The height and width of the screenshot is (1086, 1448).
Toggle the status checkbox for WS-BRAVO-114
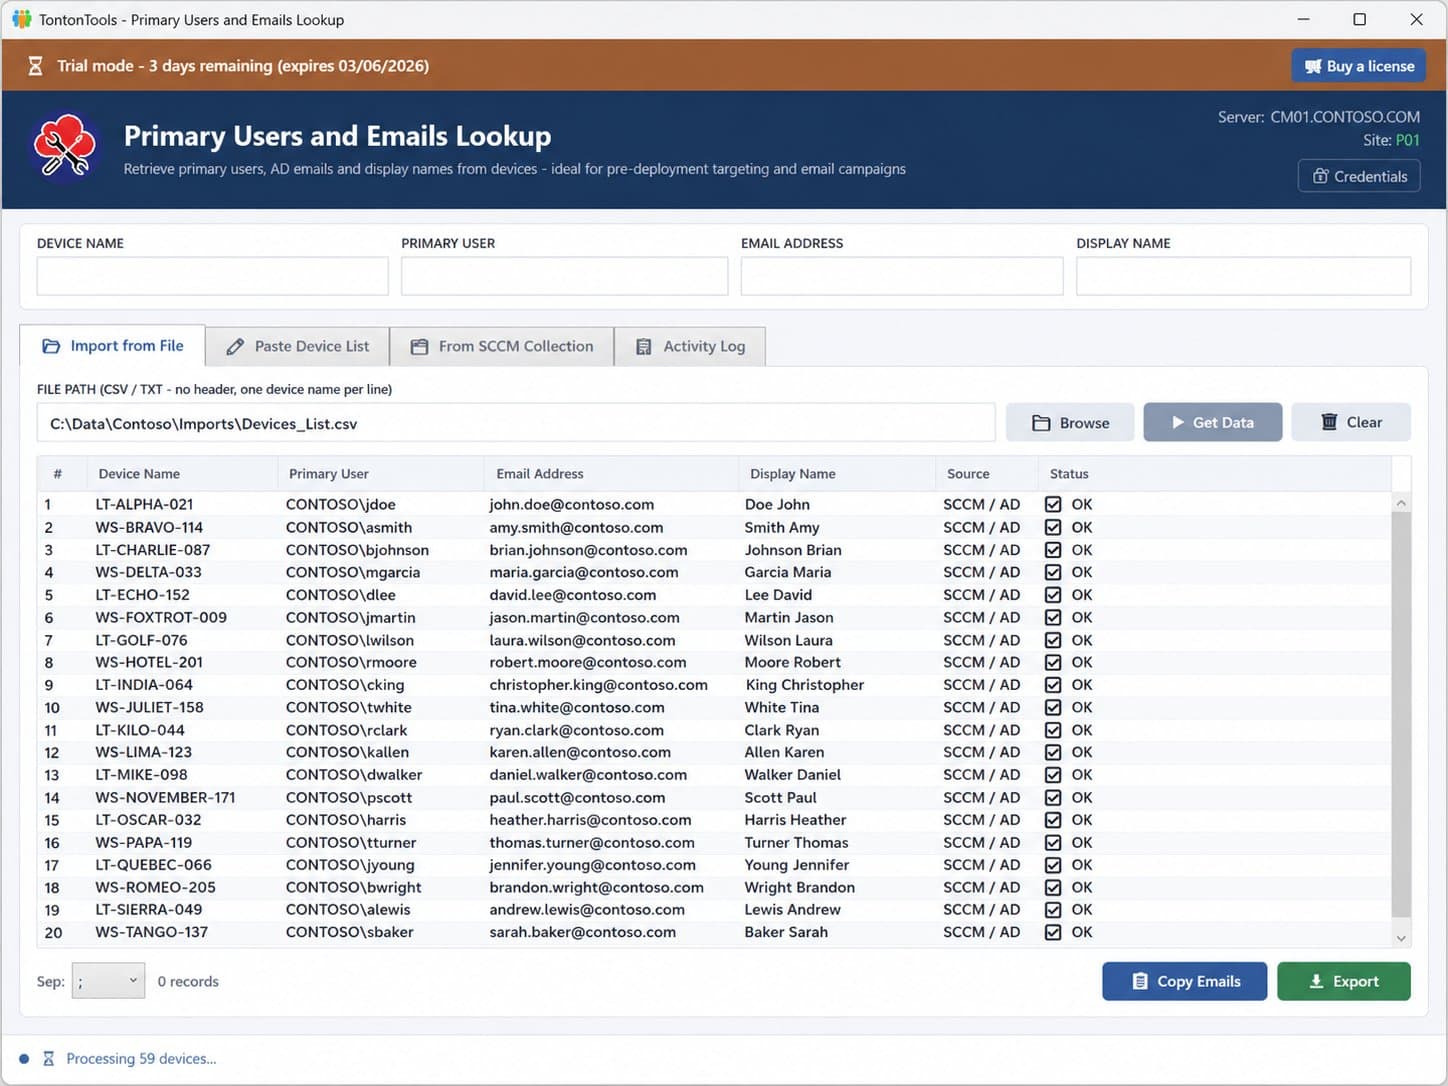(x=1053, y=527)
